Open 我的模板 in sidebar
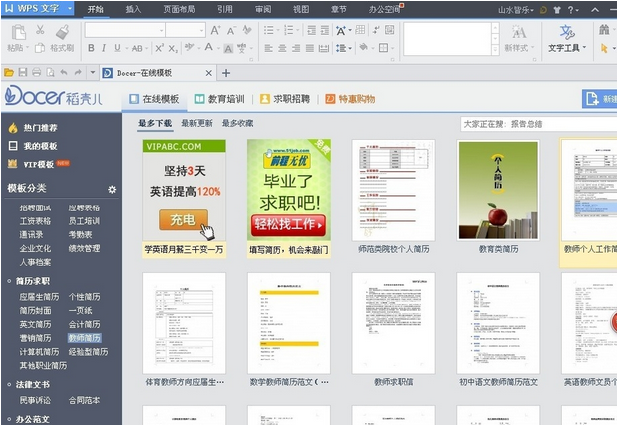 [x=33, y=146]
